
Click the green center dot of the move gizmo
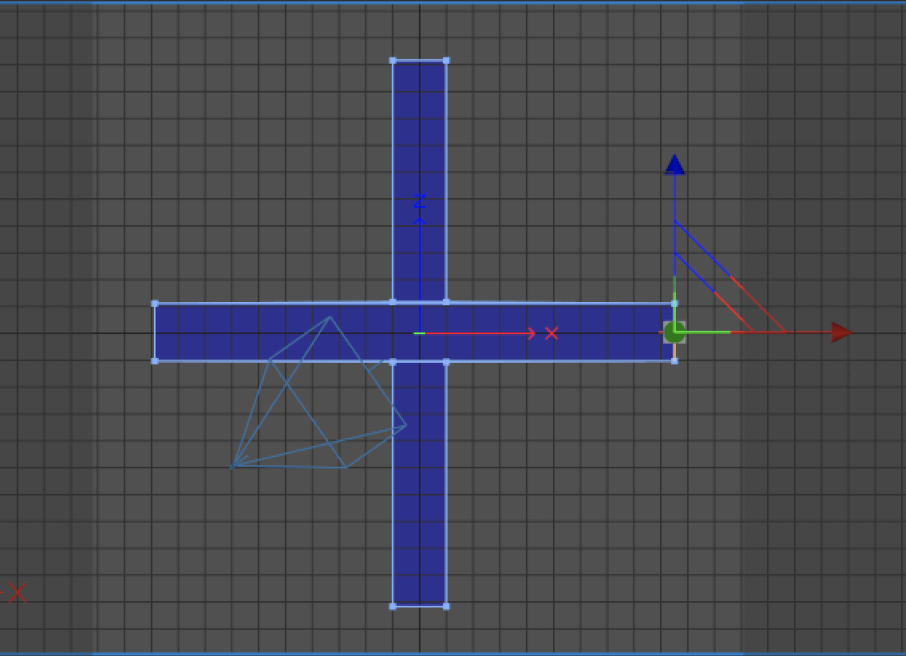pos(674,332)
